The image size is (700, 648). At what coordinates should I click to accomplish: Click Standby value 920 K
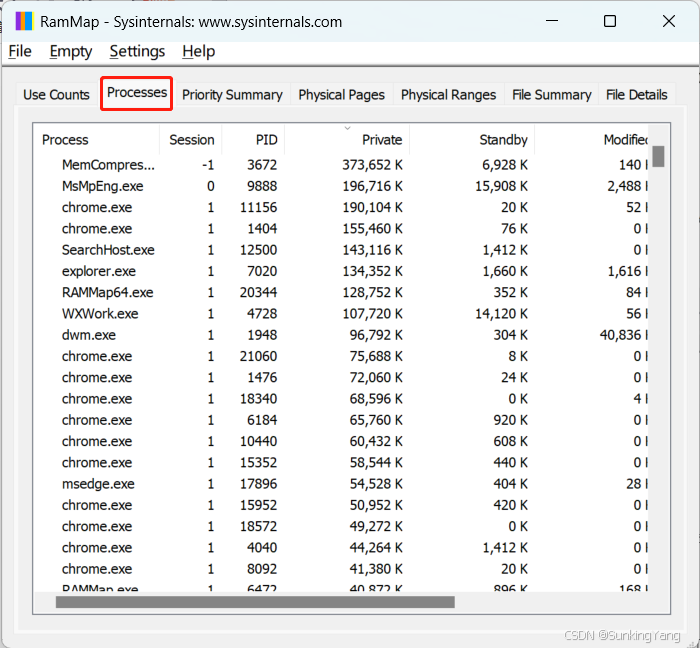[x=510, y=420]
